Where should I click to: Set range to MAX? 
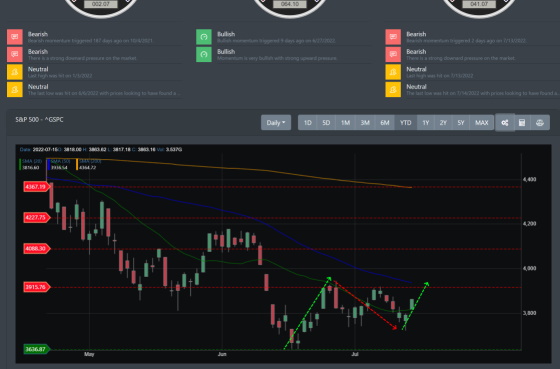click(481, 123)
